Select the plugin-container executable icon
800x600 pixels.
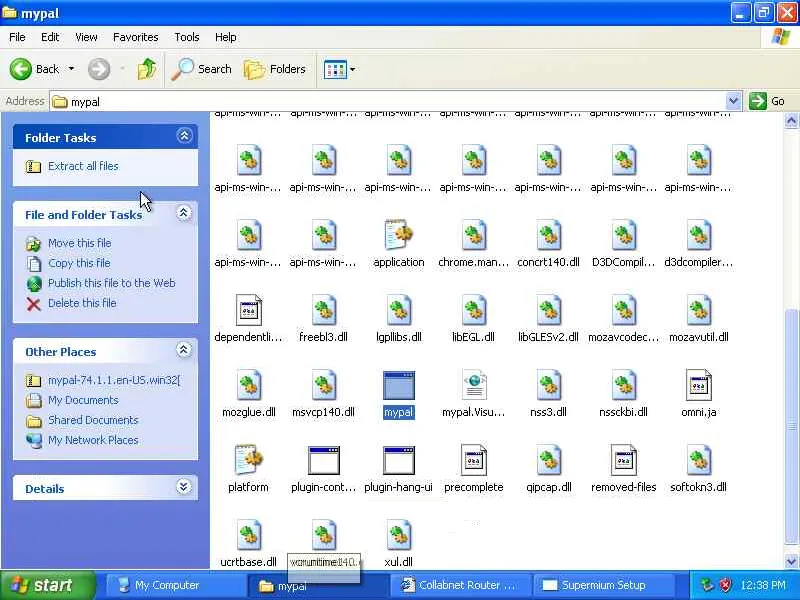point(323,460)
